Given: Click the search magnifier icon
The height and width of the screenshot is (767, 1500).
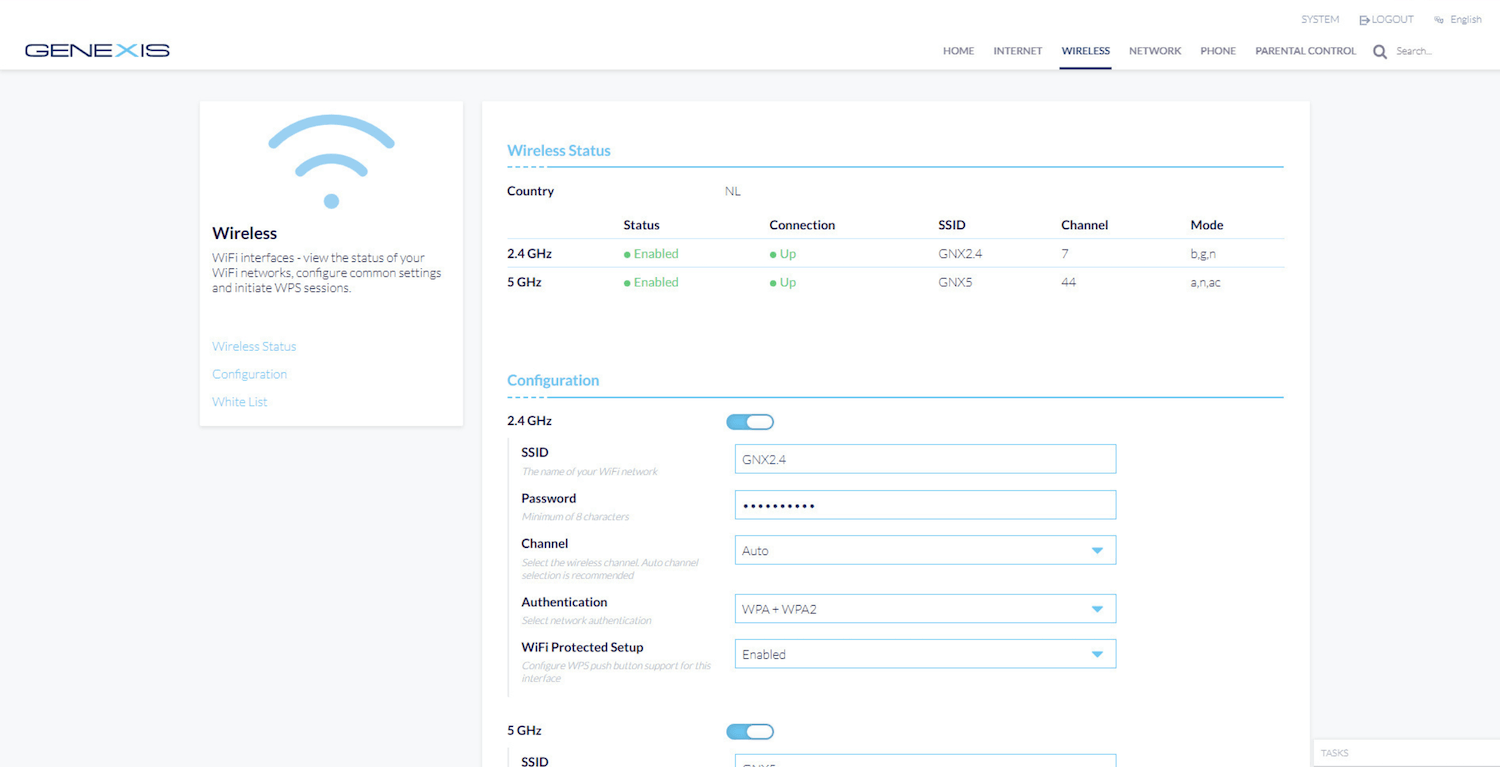Looking at the screenshot, I should tap(1380, 52).
